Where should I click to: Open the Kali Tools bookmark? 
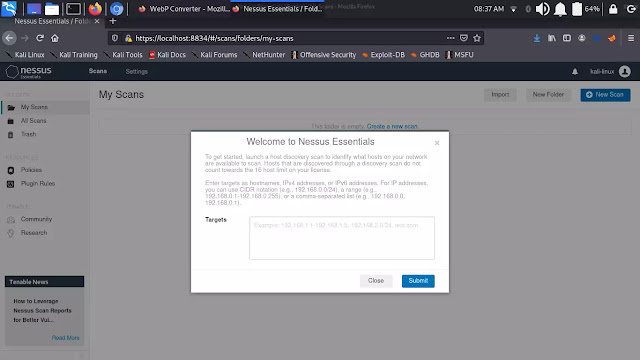(x=123, y=55)
